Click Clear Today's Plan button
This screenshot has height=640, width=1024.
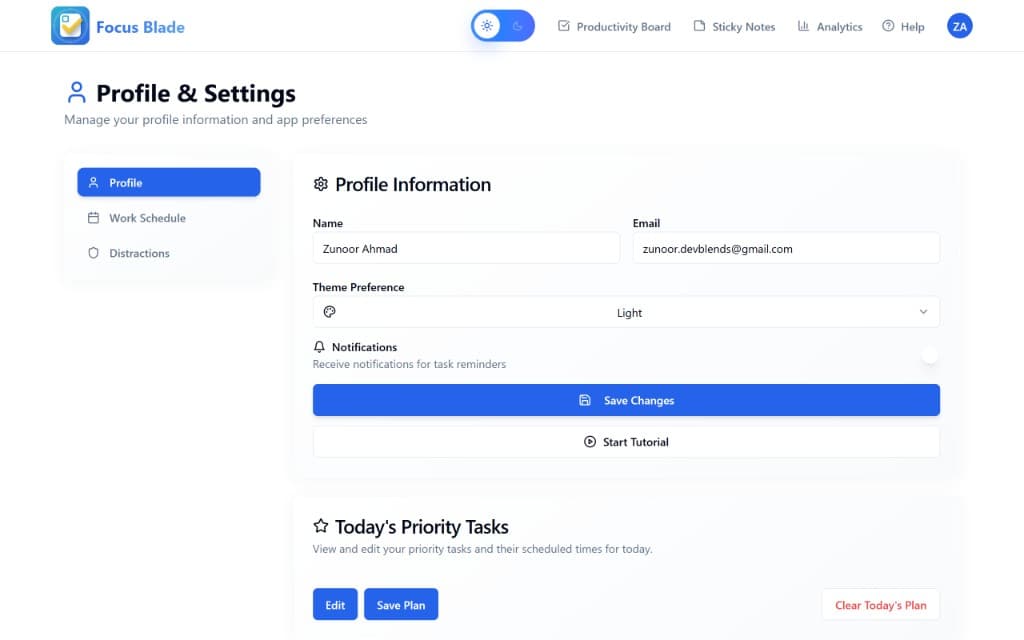click(880, 605)
